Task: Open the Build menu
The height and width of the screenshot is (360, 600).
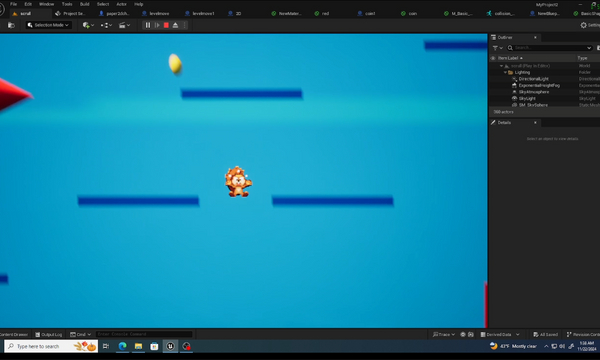Action: pos(85,4)
